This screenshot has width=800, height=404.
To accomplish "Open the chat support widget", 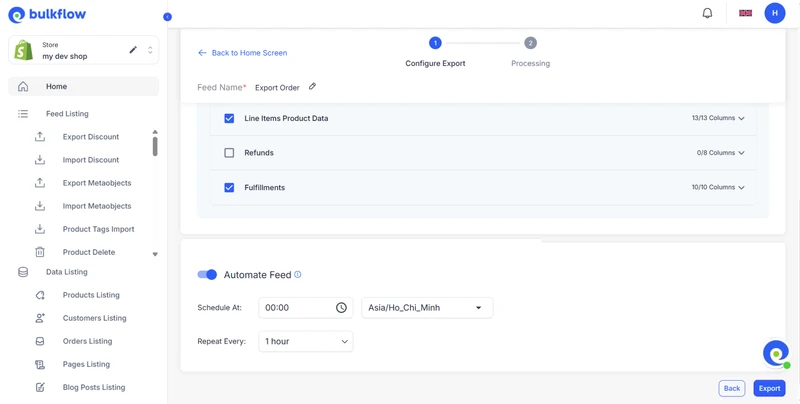I will click(x=777, y=354).
